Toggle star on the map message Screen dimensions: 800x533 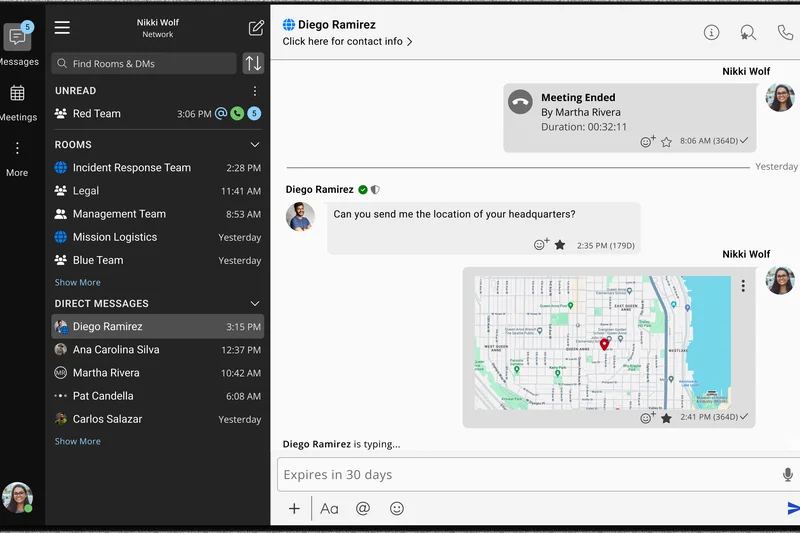(x=666, y=418)
